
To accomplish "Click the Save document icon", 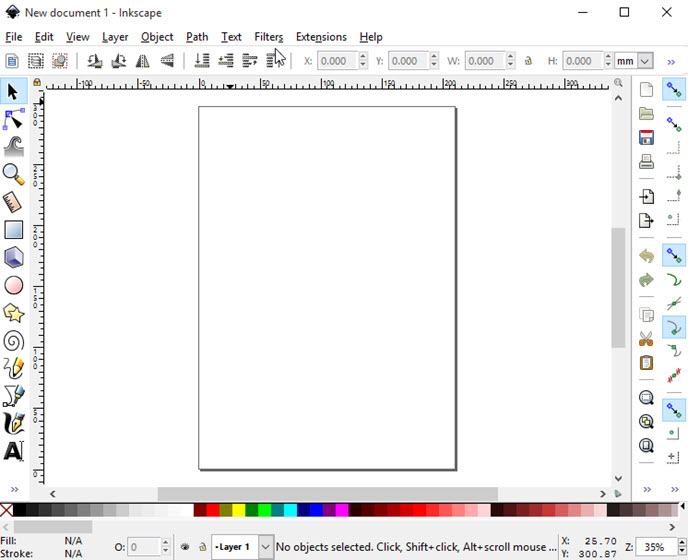I will coord(646,137).
